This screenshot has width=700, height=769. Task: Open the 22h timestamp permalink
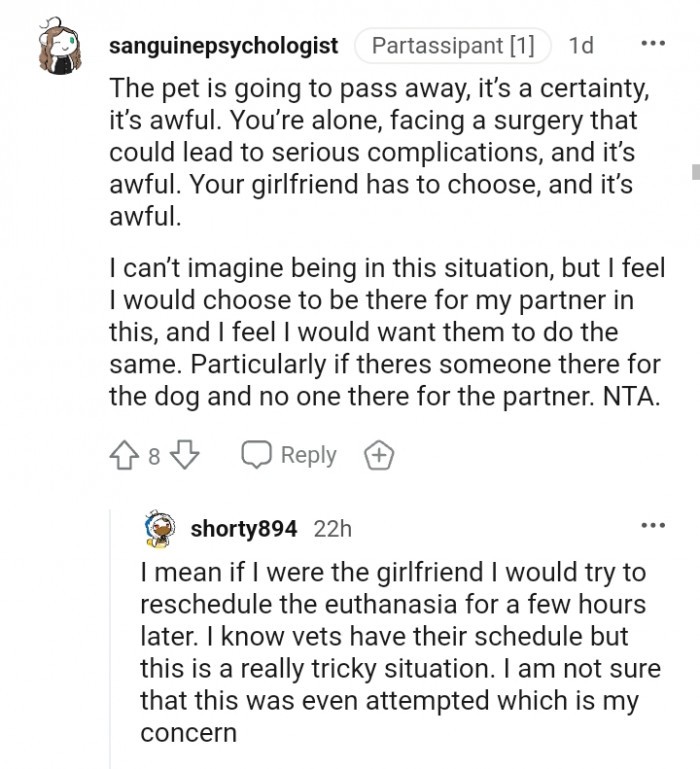[x=332, y=529]
